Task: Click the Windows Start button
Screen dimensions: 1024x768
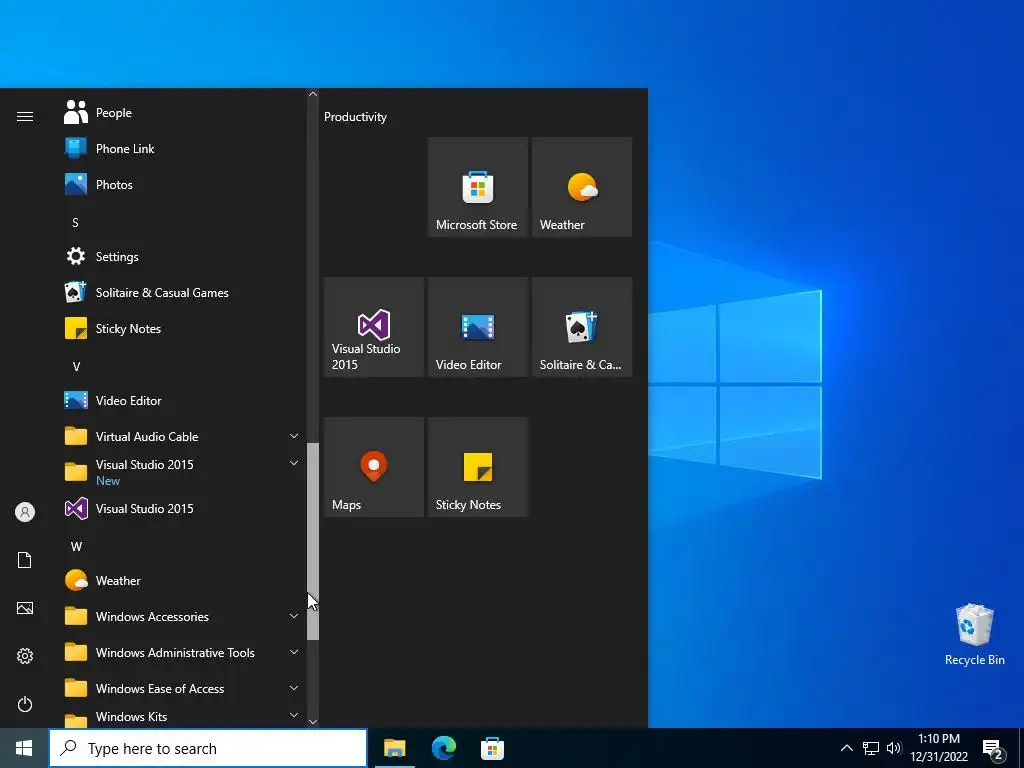Action: (24, 748)
